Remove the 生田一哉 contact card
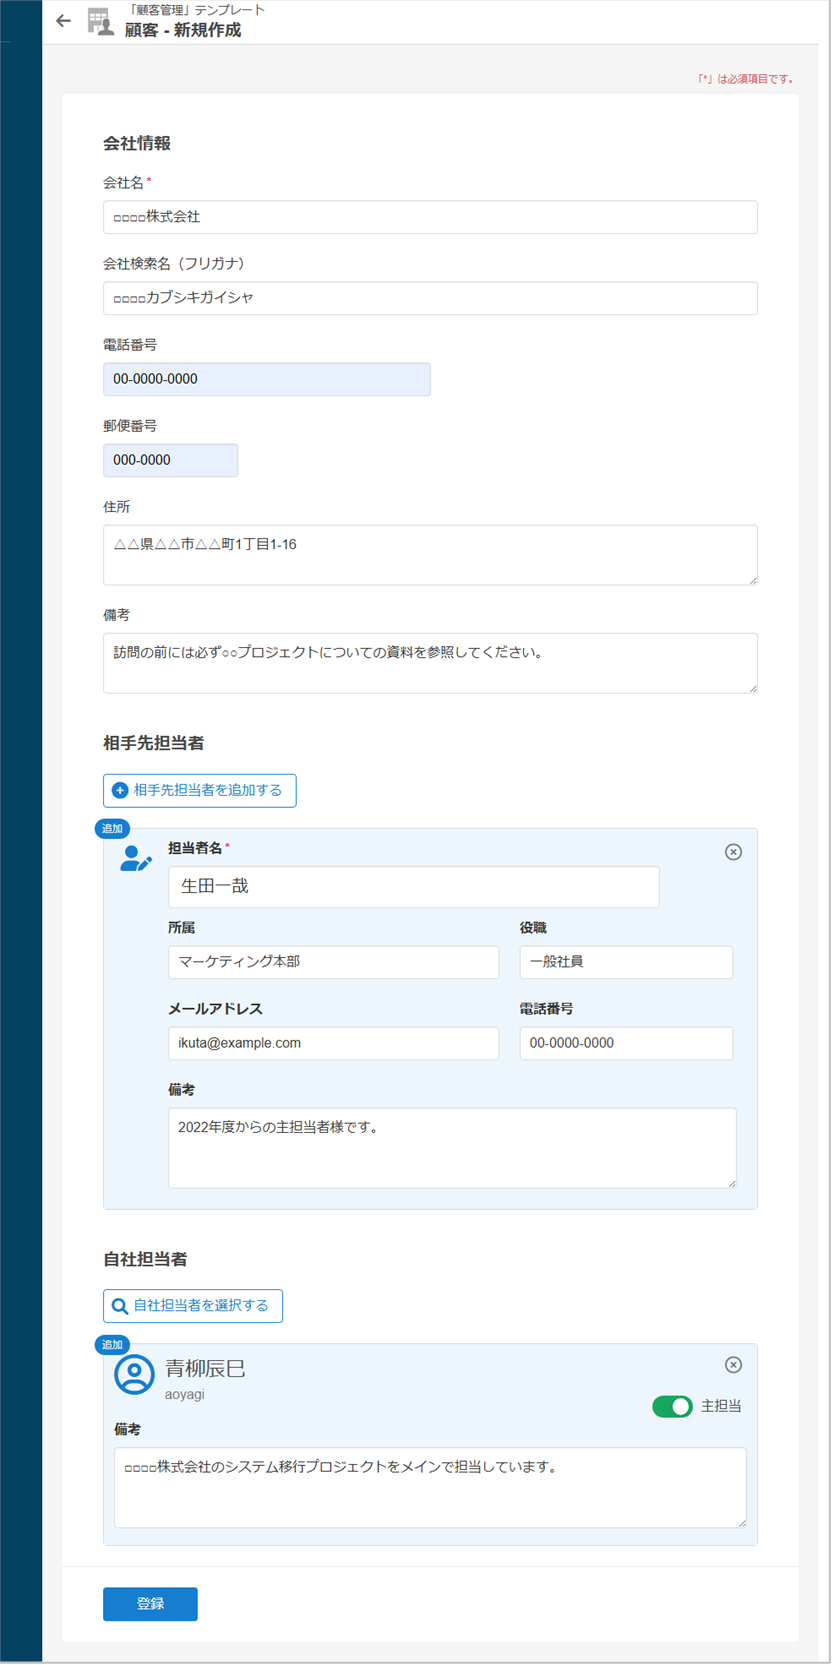This screenshot has height=1665, width=833. [733, 852]
